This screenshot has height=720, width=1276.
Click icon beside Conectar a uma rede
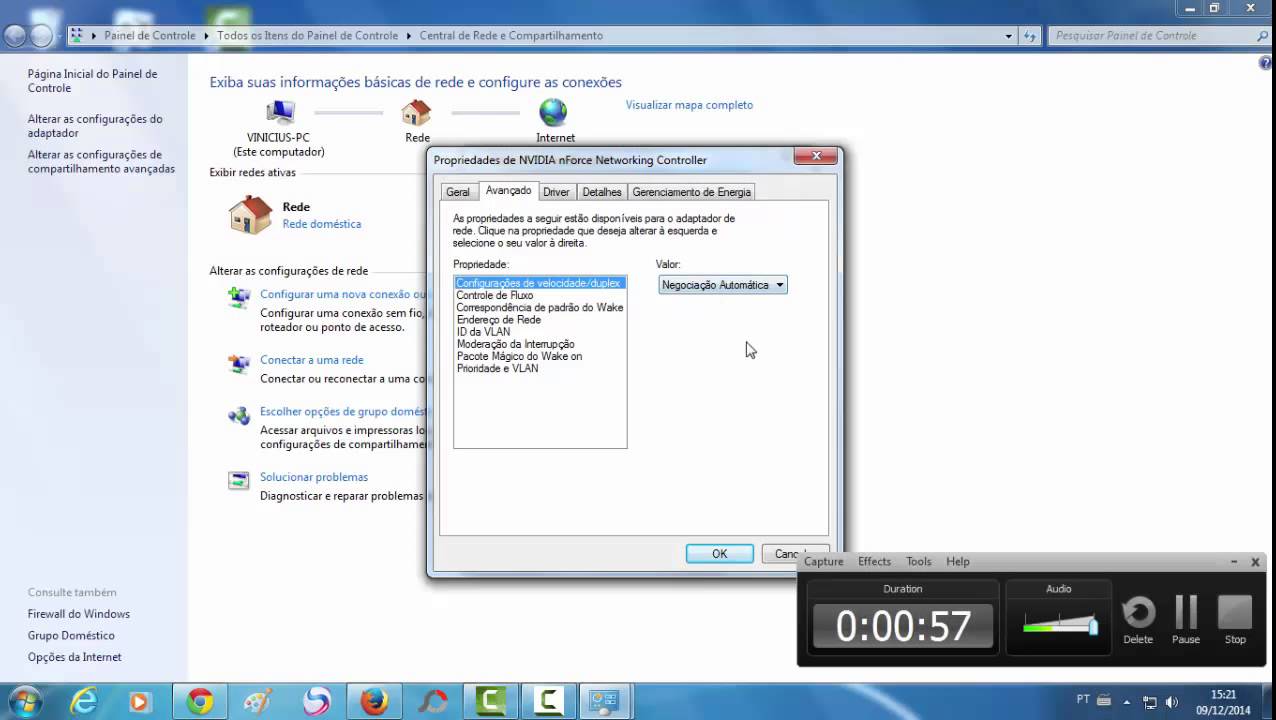pyautogui.click(x=239, y=363)
